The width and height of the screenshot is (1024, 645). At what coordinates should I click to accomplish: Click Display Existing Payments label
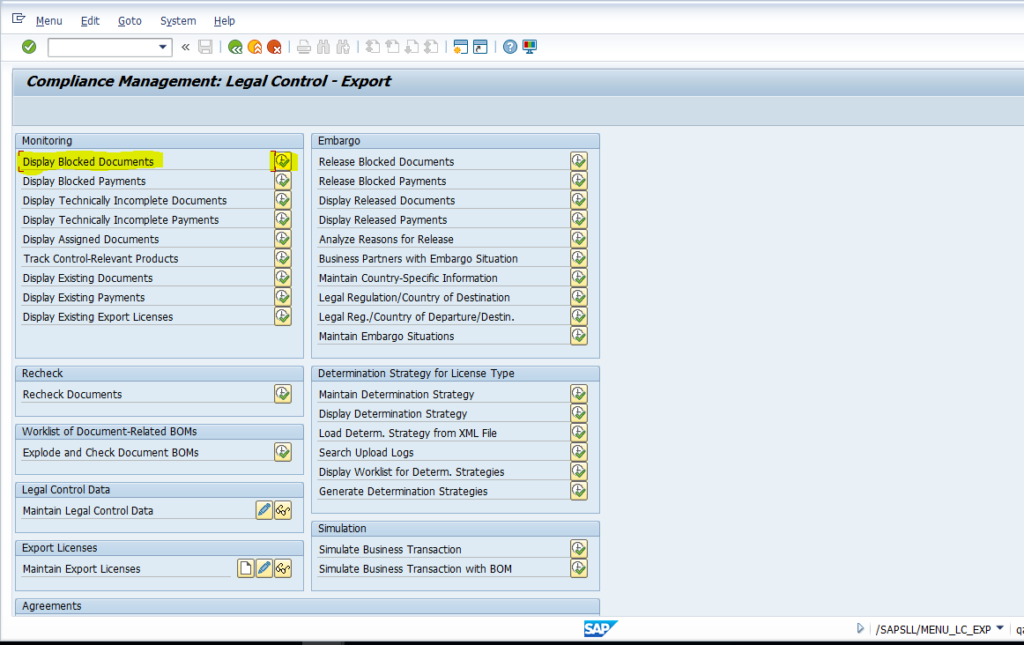click(84, 298)
